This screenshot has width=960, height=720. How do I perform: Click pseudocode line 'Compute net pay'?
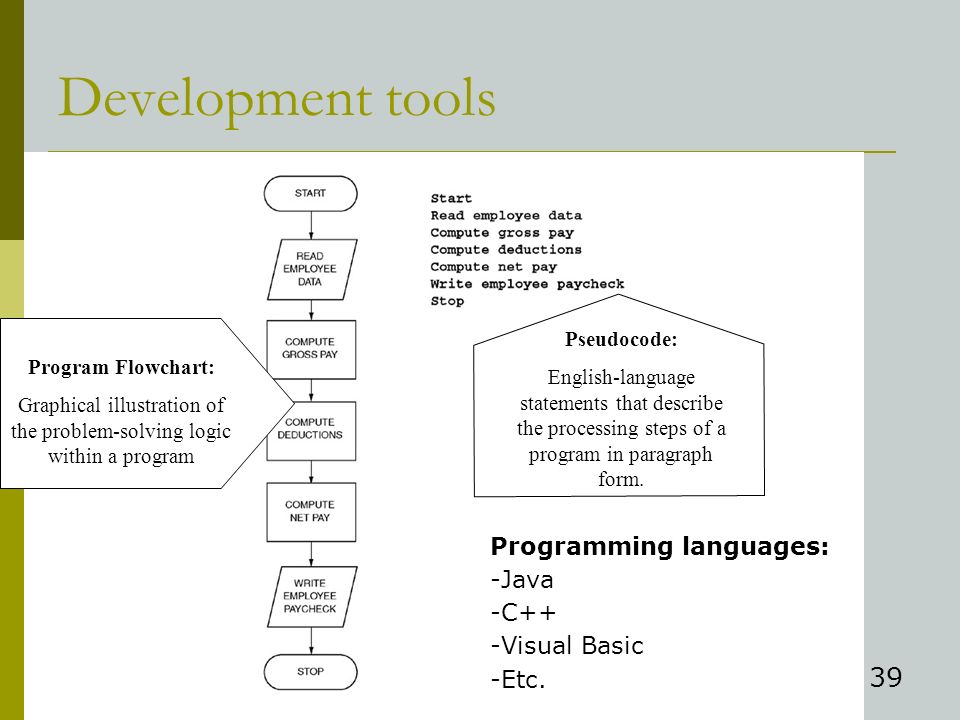pos(493,267)
